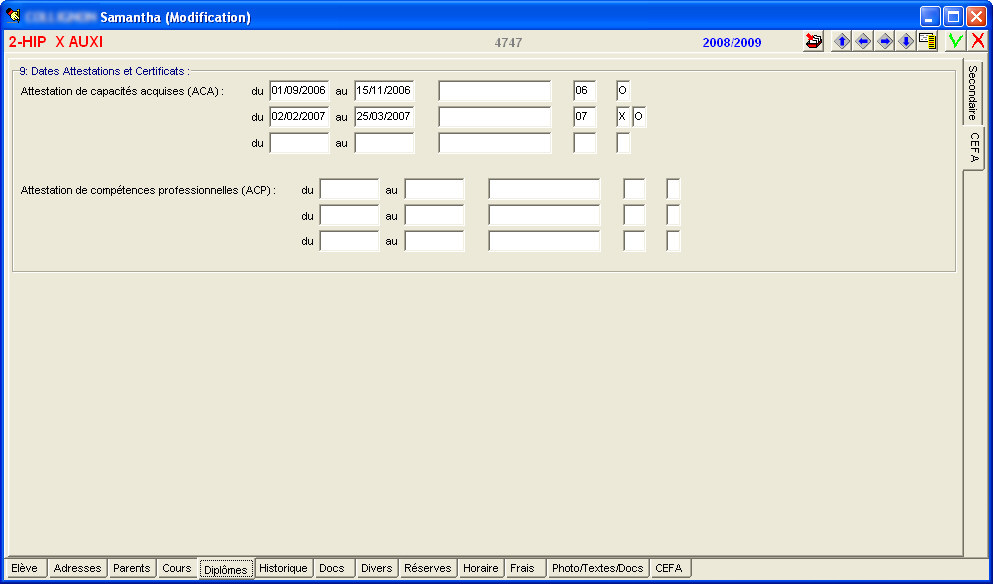Focus the third ACP row end date field
Image resolution: width=993 pixels, height=584 pixels.
tap(434, 241)
